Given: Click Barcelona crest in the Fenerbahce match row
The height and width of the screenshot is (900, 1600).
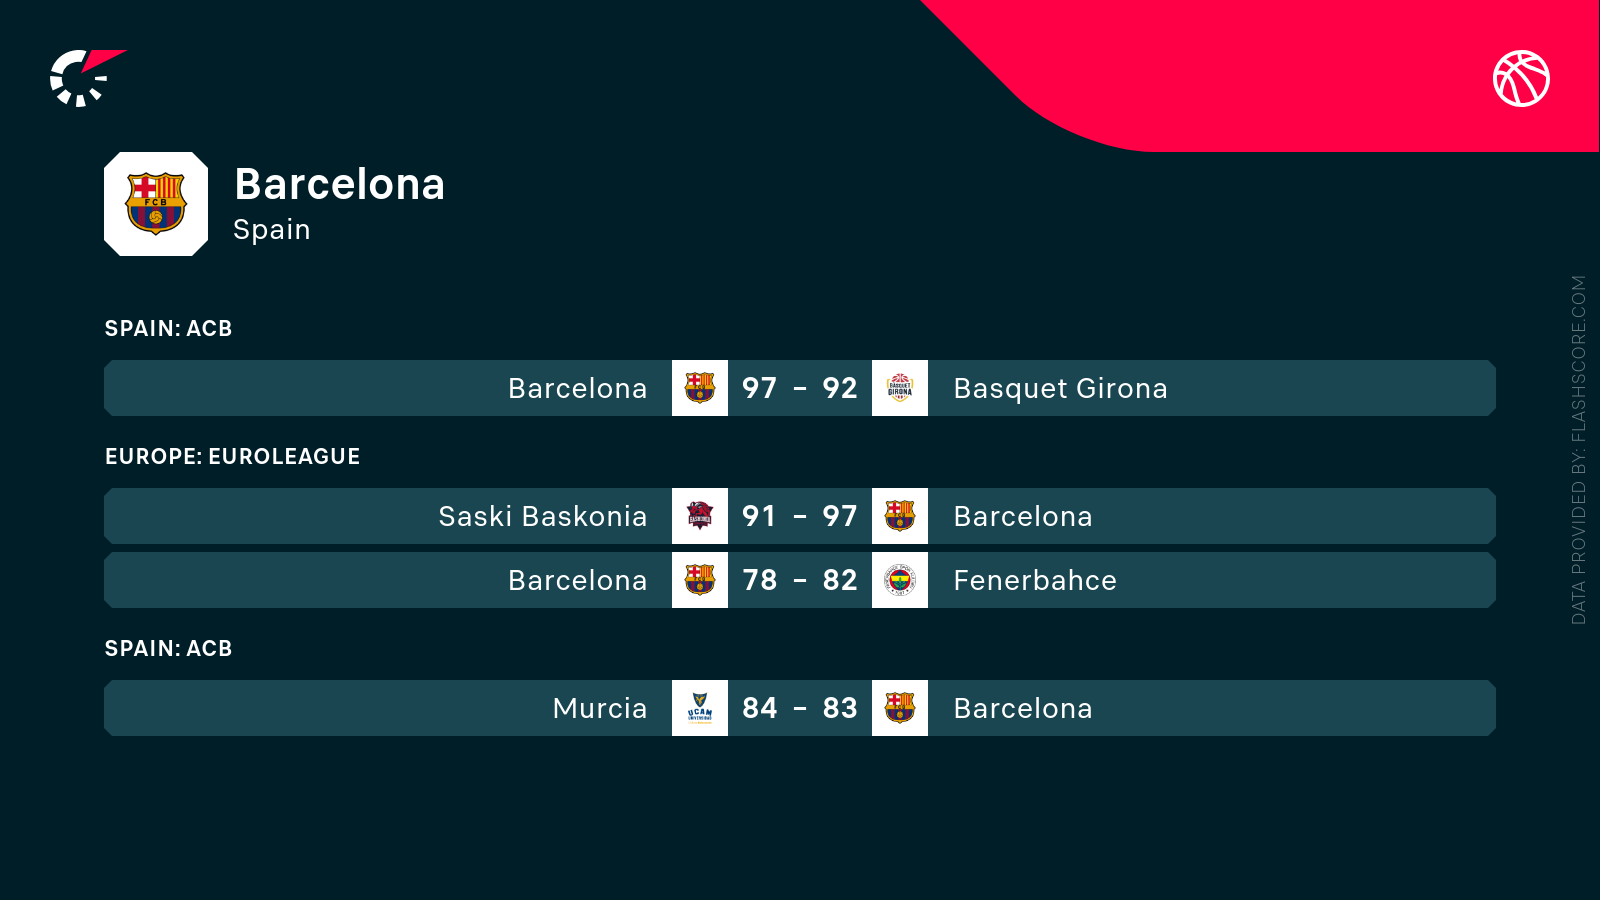Looking at the screenshot, I should pos(700,580).
